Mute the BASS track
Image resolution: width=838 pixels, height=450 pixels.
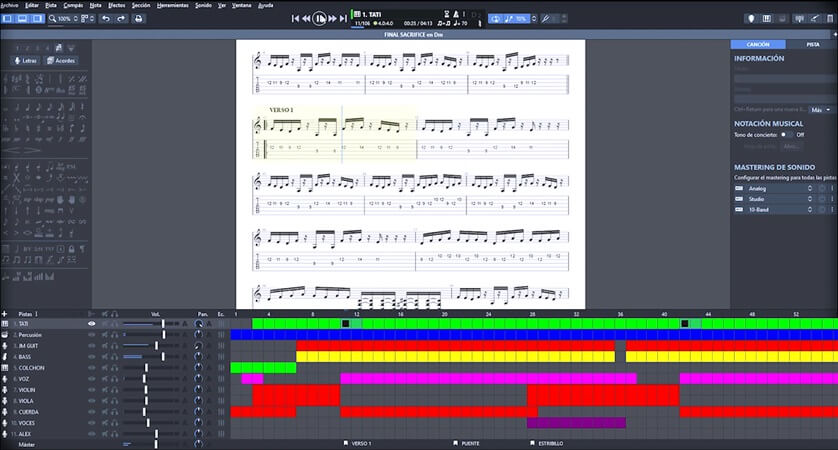105,356
